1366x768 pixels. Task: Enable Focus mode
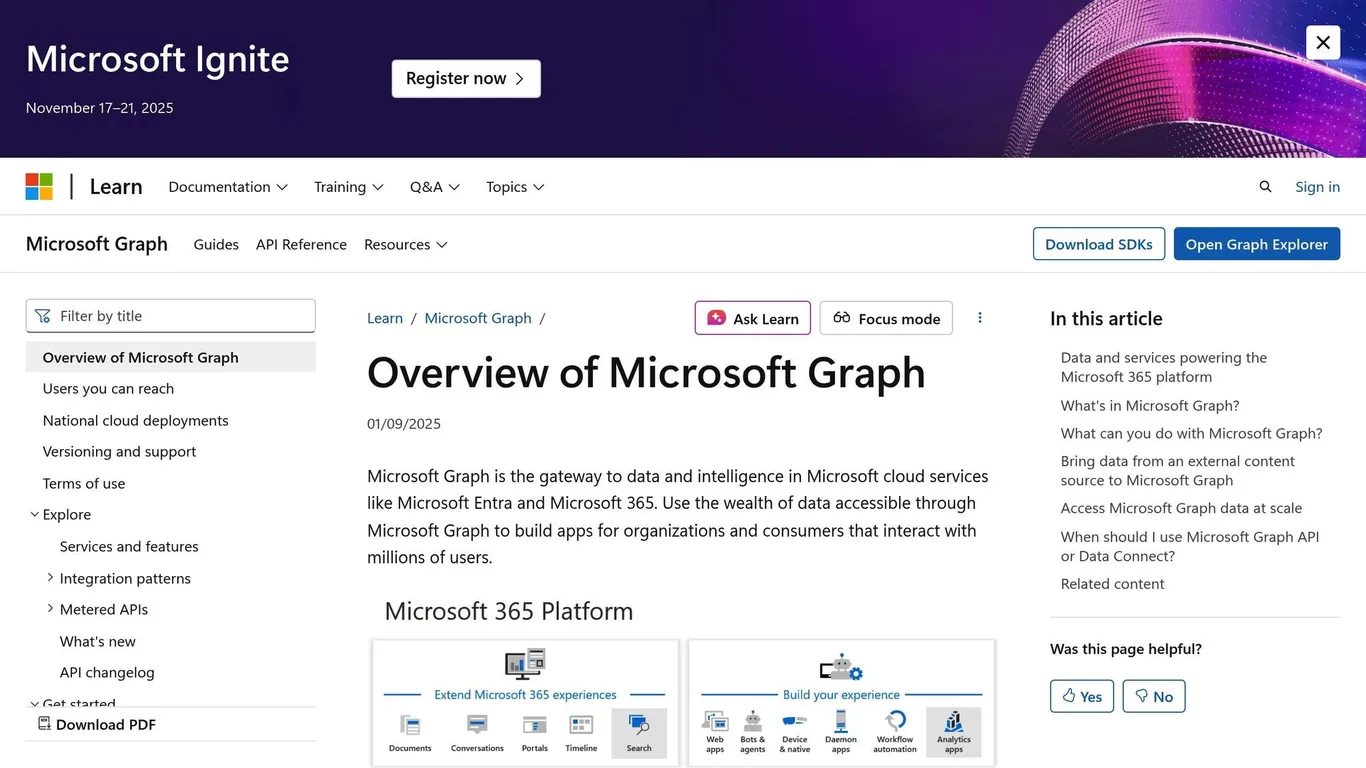click(x=886, y=318)
